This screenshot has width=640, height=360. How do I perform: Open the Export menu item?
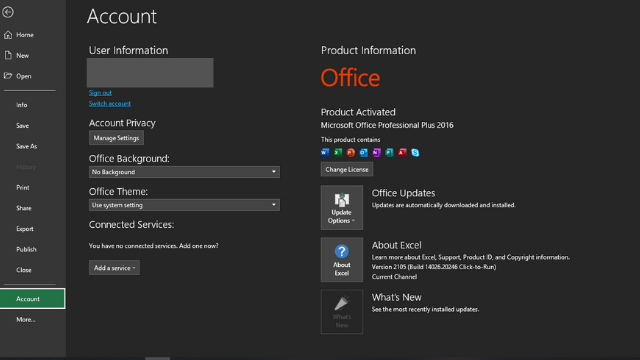click(25, 229)
